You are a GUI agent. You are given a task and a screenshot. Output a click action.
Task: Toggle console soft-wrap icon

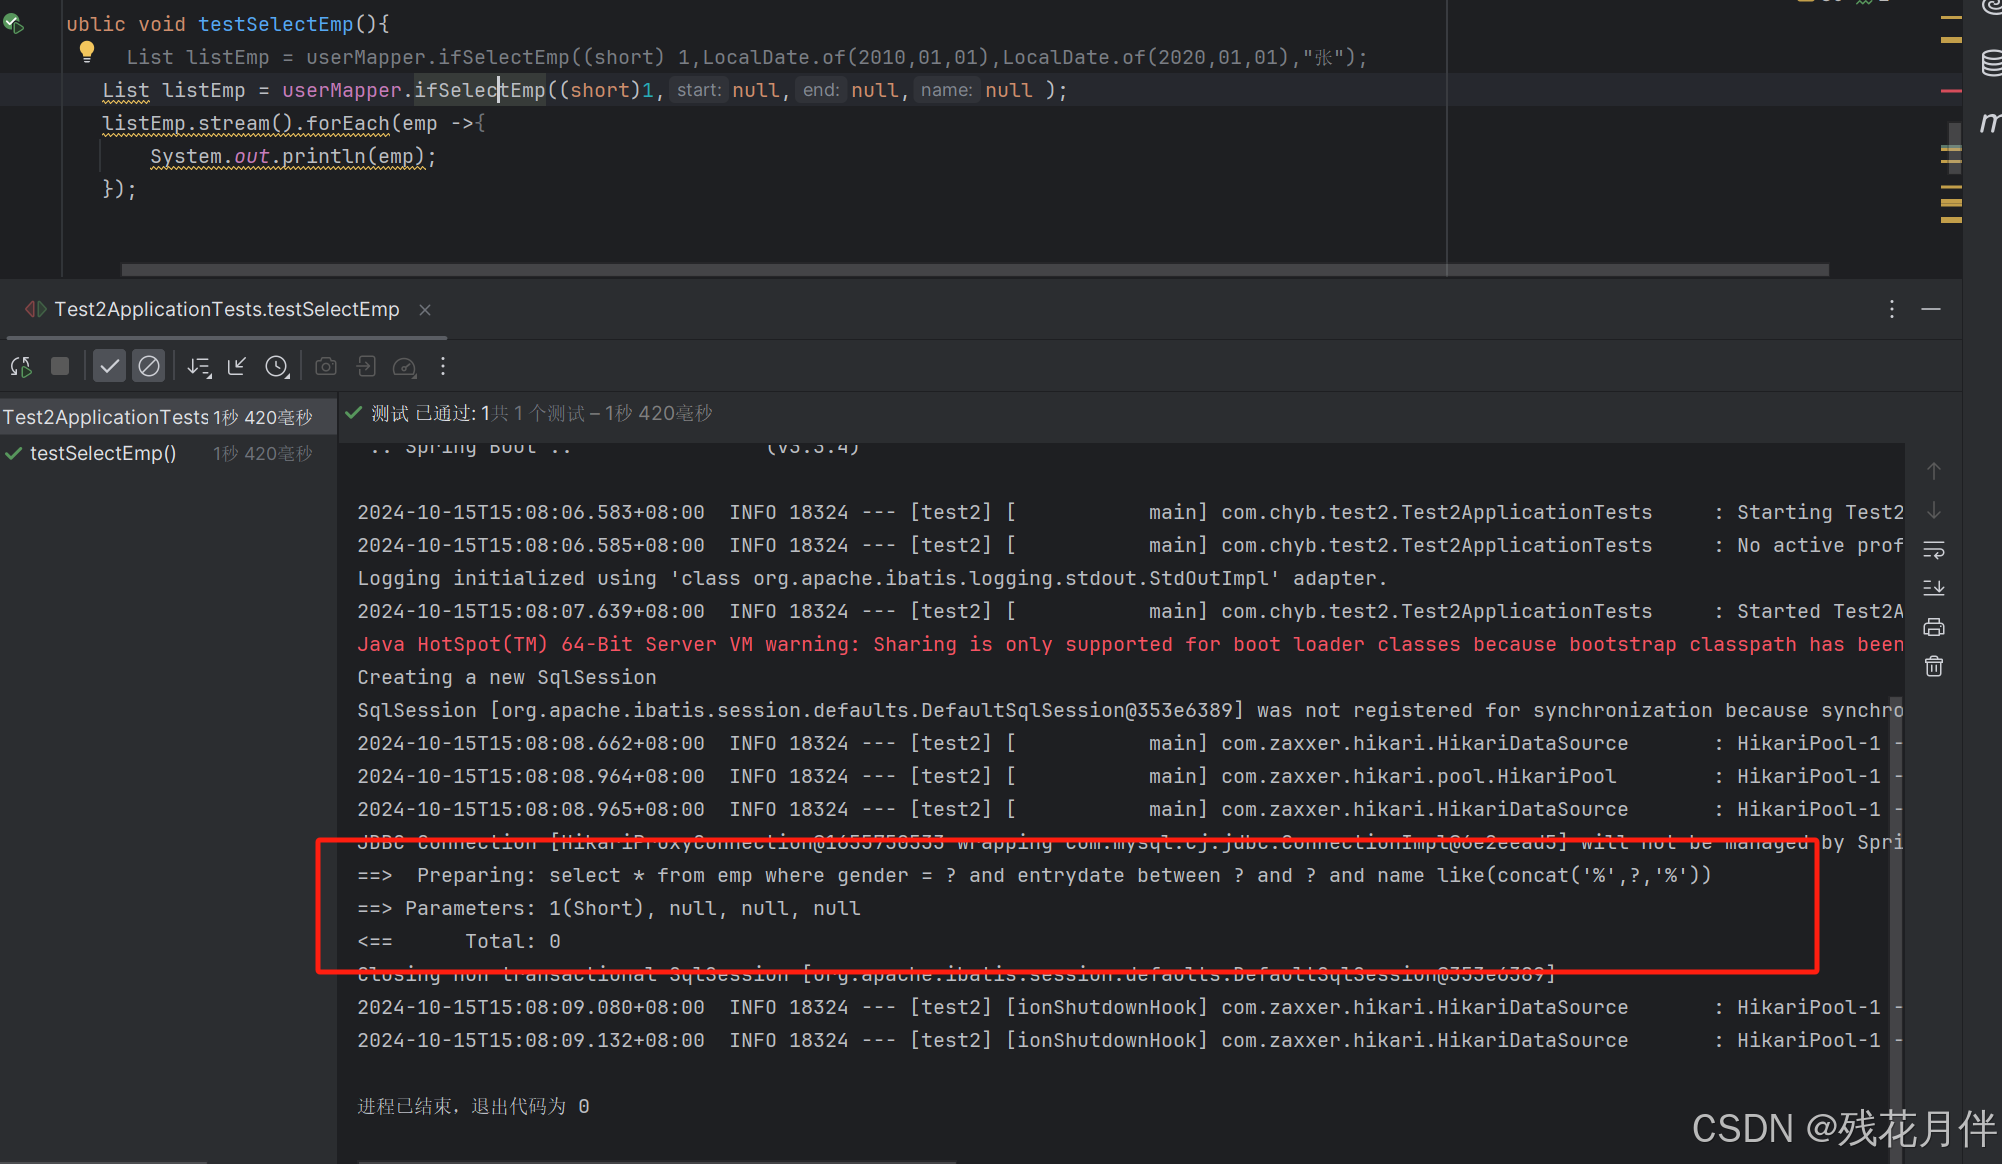(1934, 550)
